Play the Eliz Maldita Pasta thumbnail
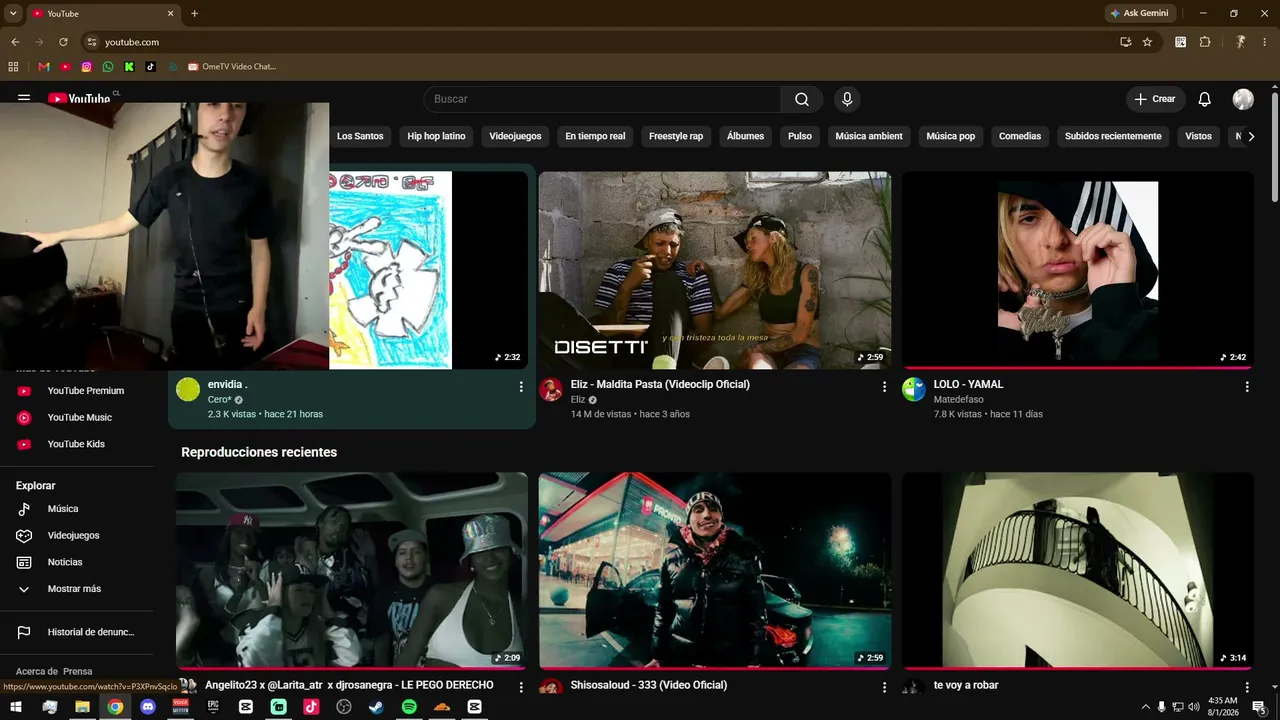This screenshot has height=720, width=1280. click(x=715, y=270)
